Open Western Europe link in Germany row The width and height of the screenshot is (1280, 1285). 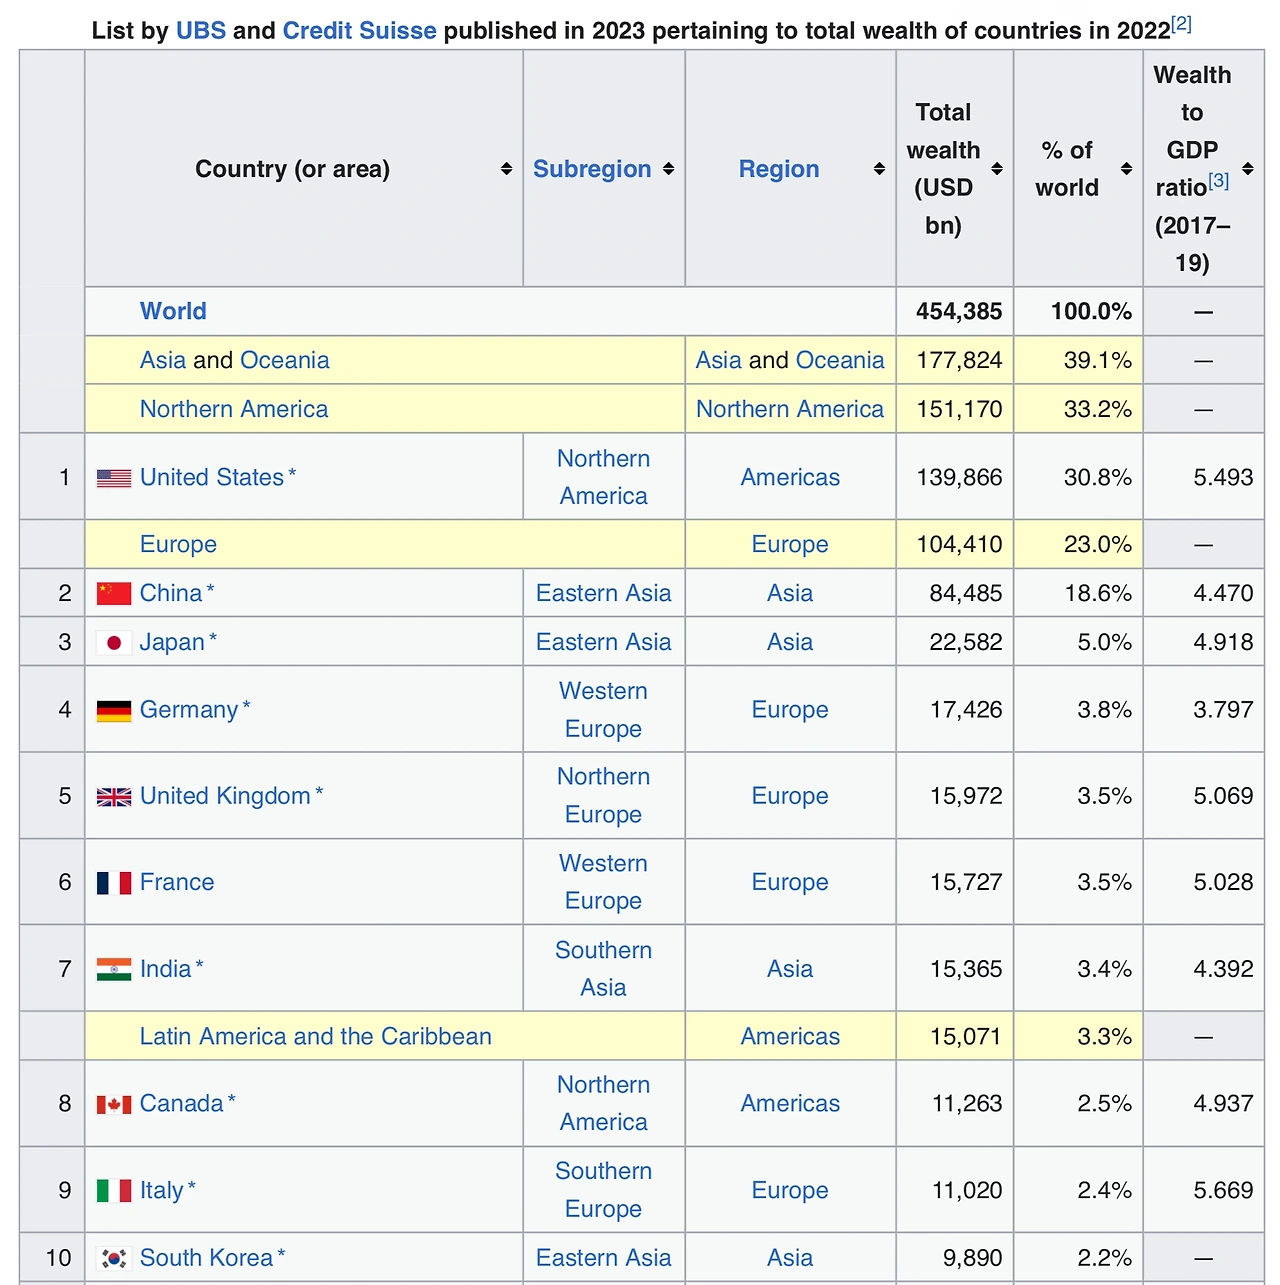pyautogui.click(x=604, y=710)
